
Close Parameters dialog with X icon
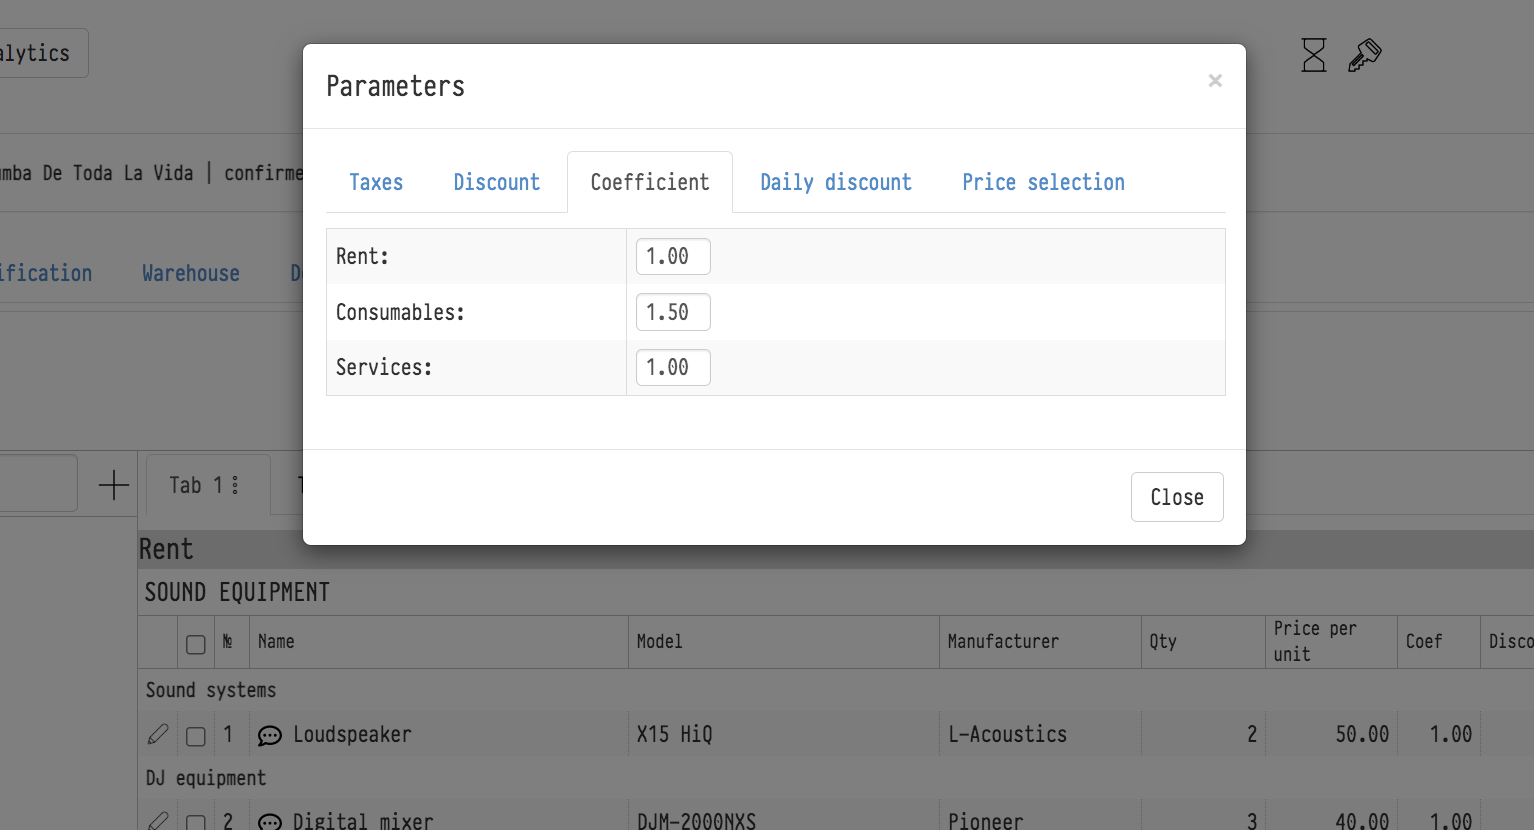tap(1215, 81)
